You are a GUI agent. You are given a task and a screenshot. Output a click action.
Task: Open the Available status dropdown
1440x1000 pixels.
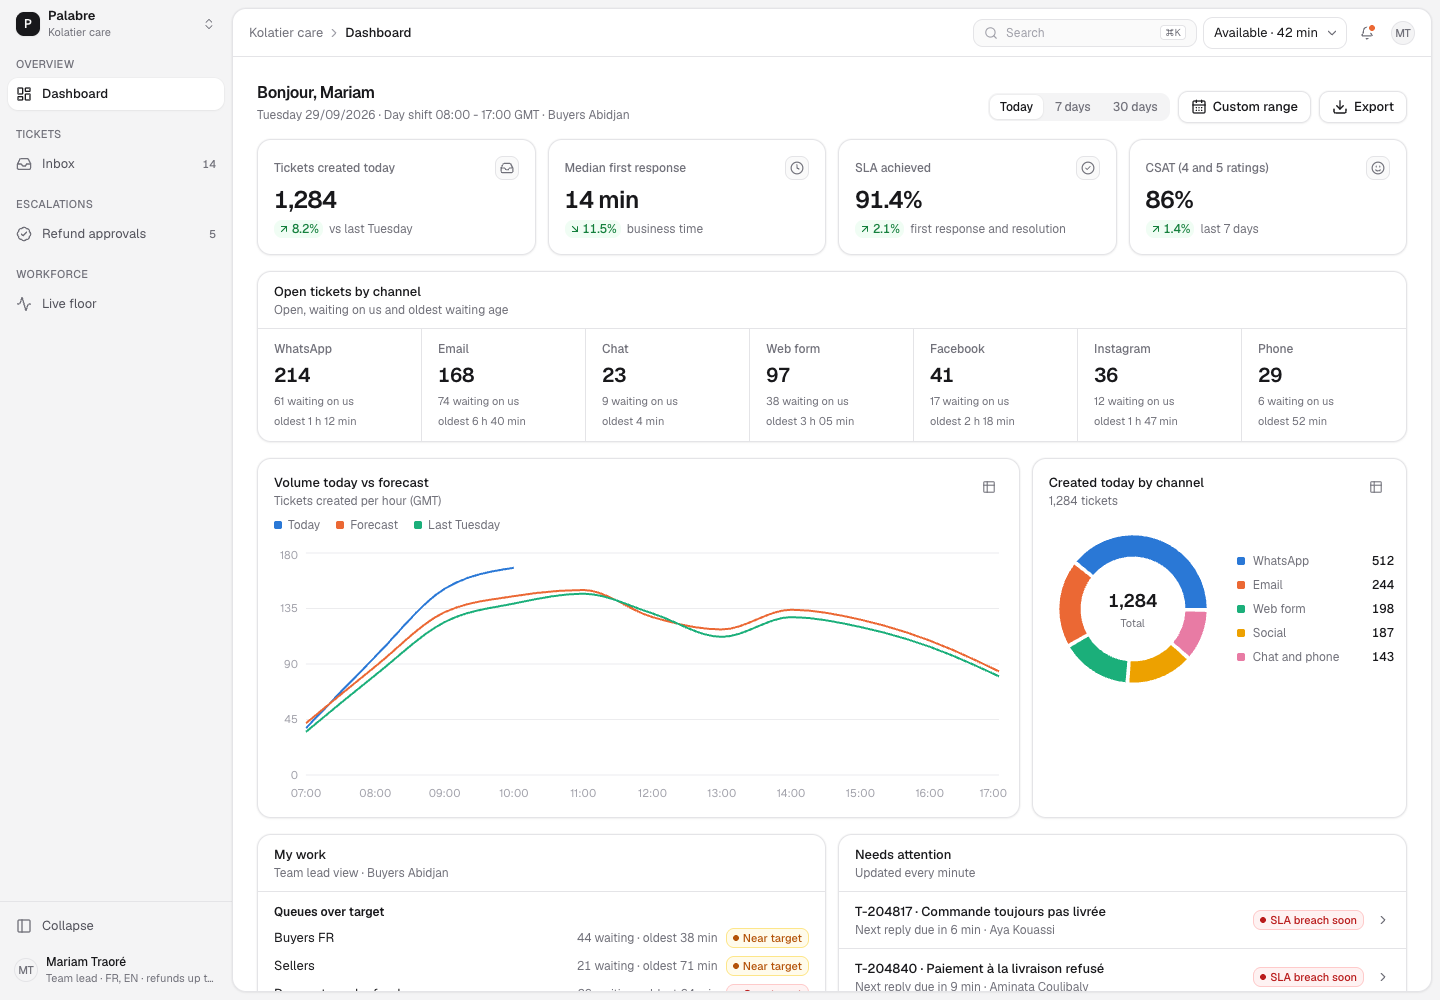tap(1275, 33)
